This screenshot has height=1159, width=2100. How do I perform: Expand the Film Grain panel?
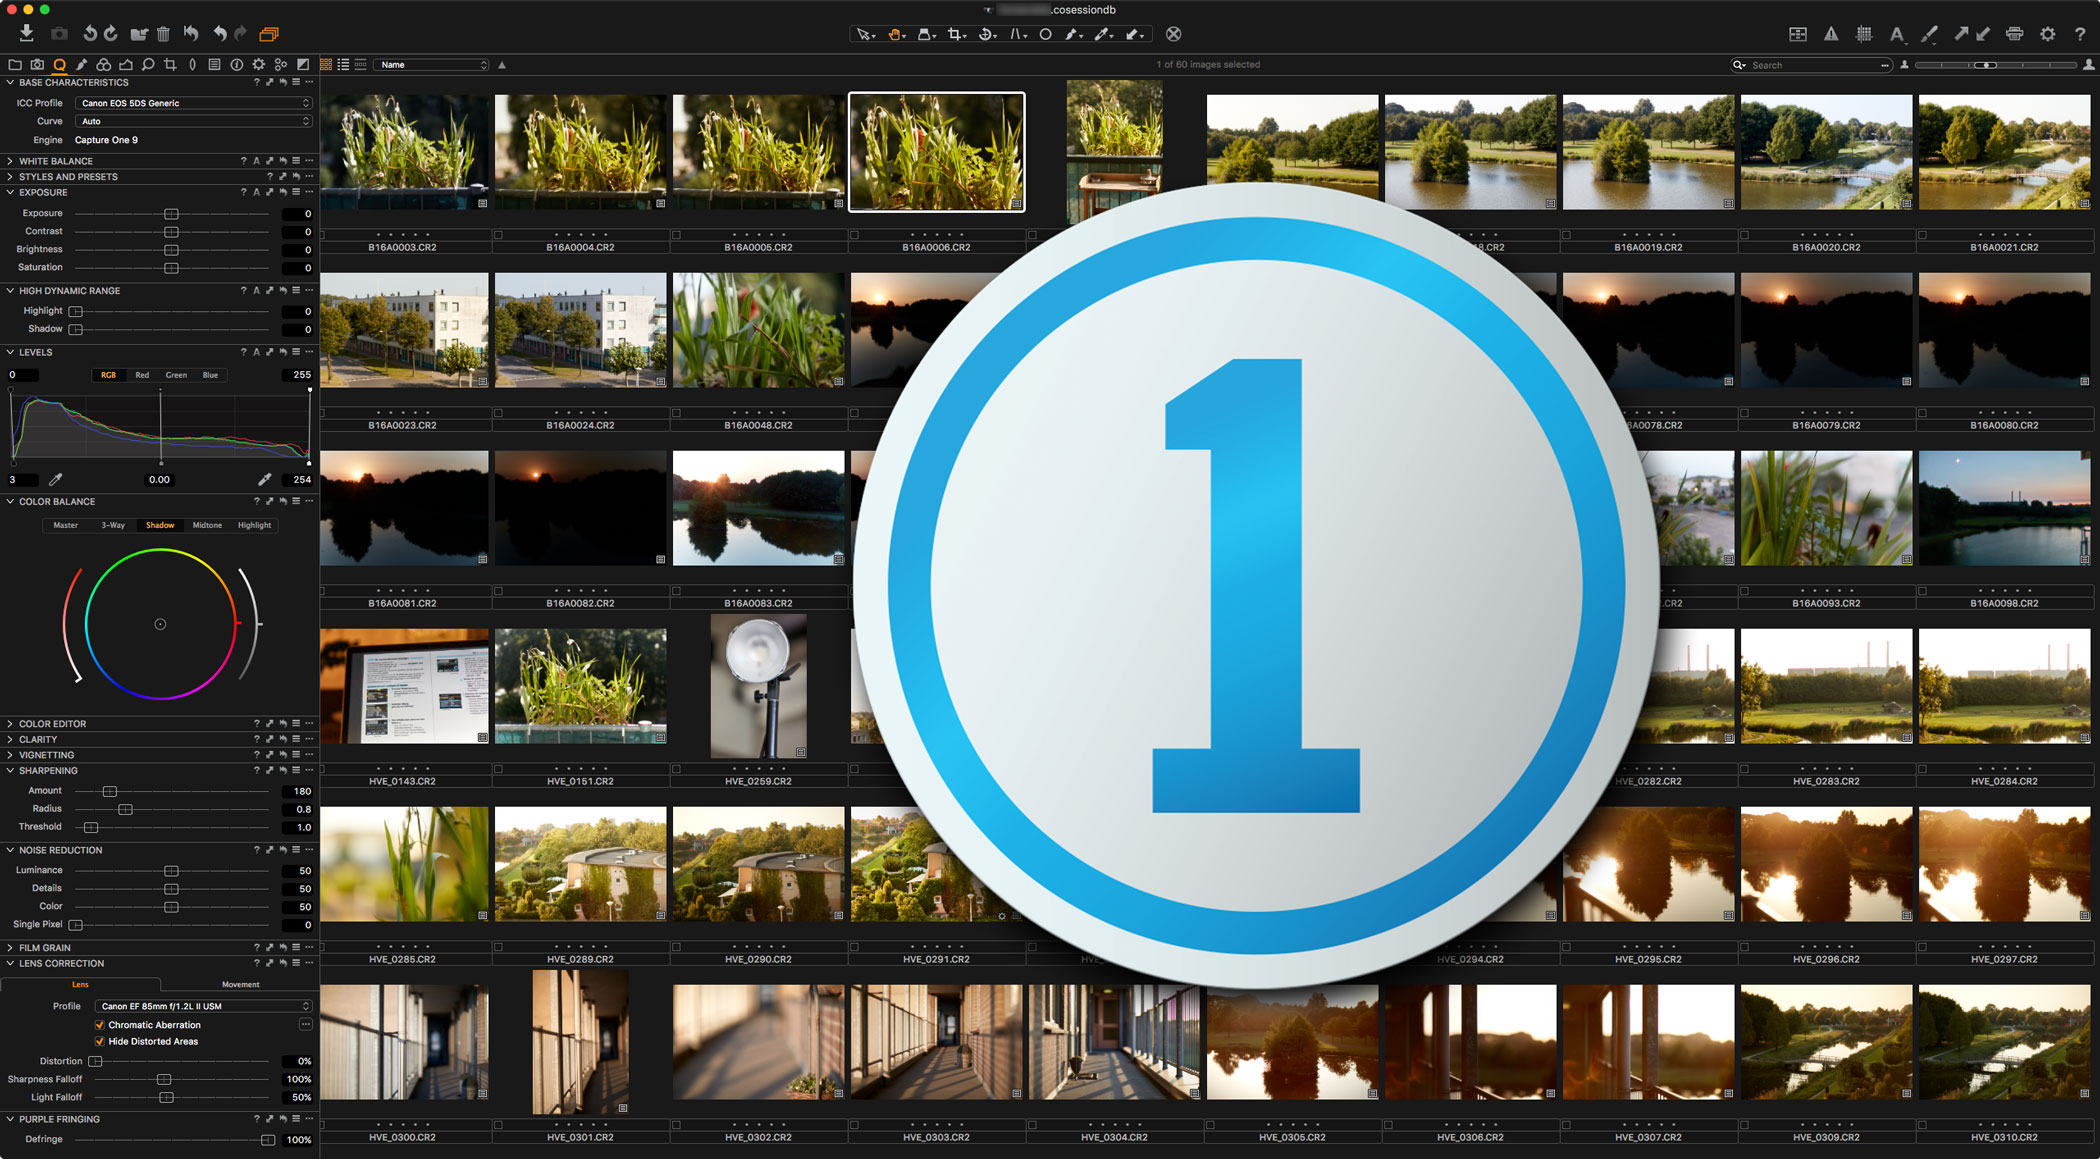pos(10,948)
